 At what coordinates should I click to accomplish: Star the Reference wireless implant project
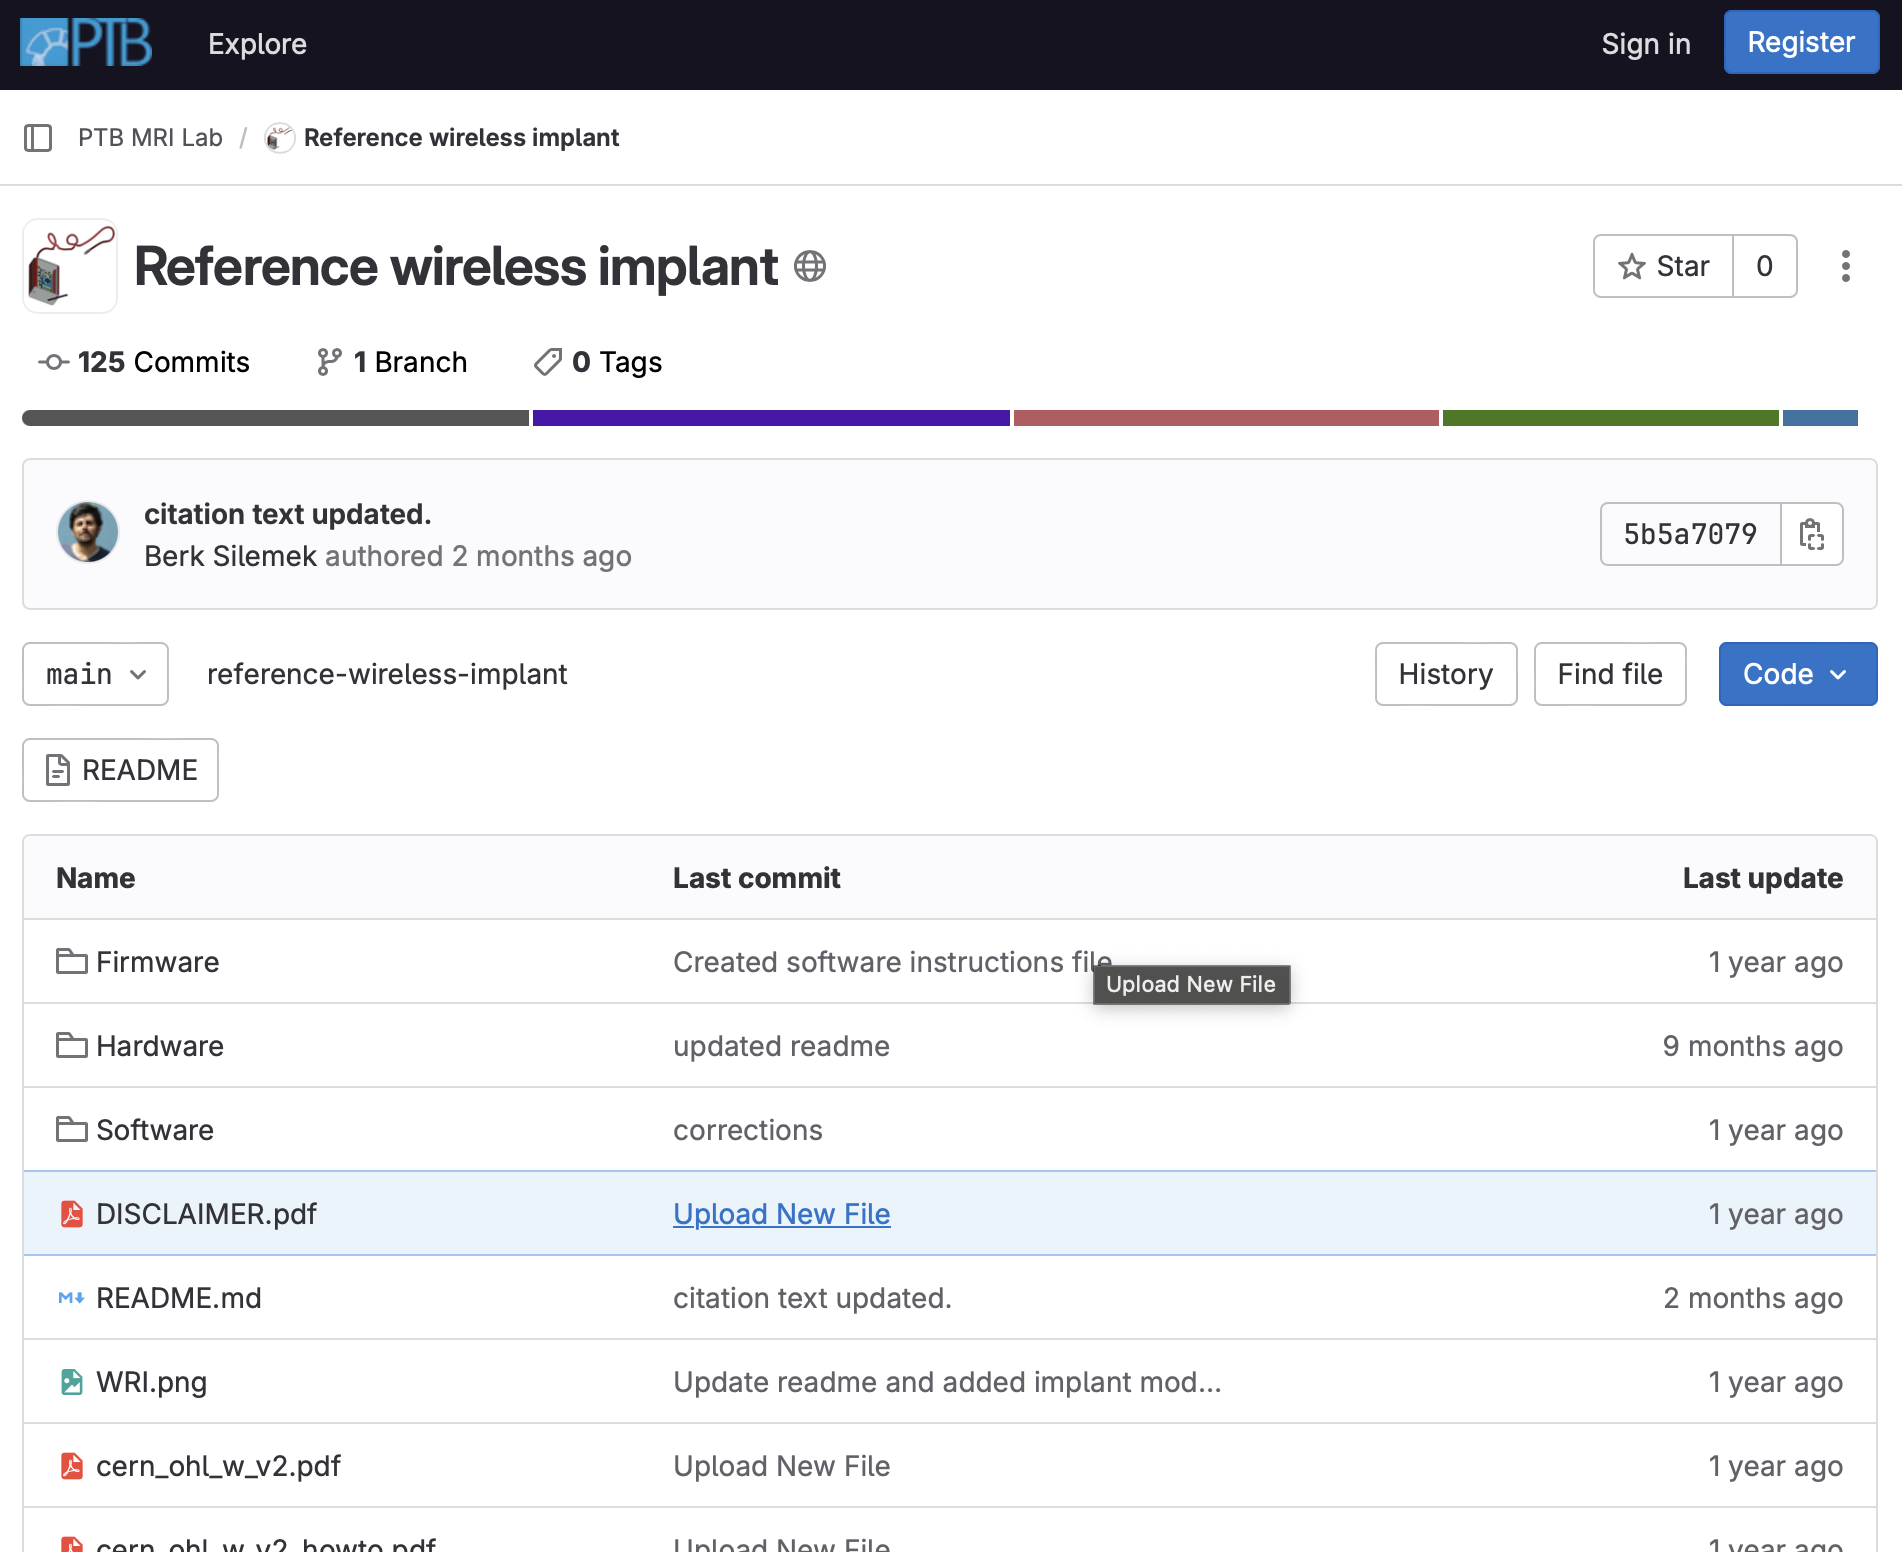(1663, 266)
